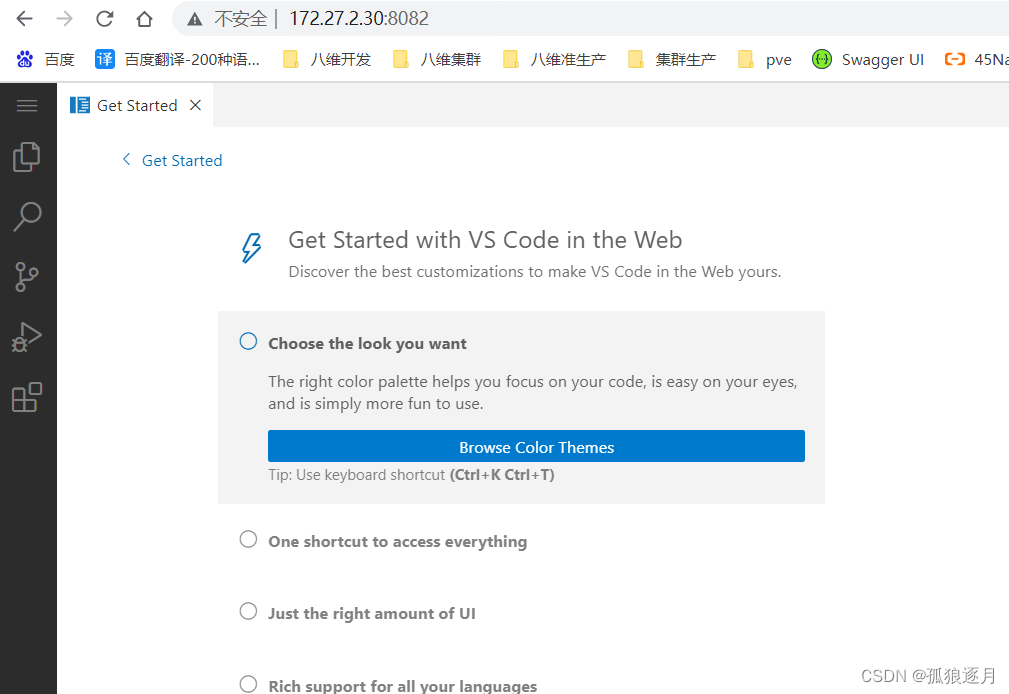
Task: Open the Source Control view
Action: (27, 277)
